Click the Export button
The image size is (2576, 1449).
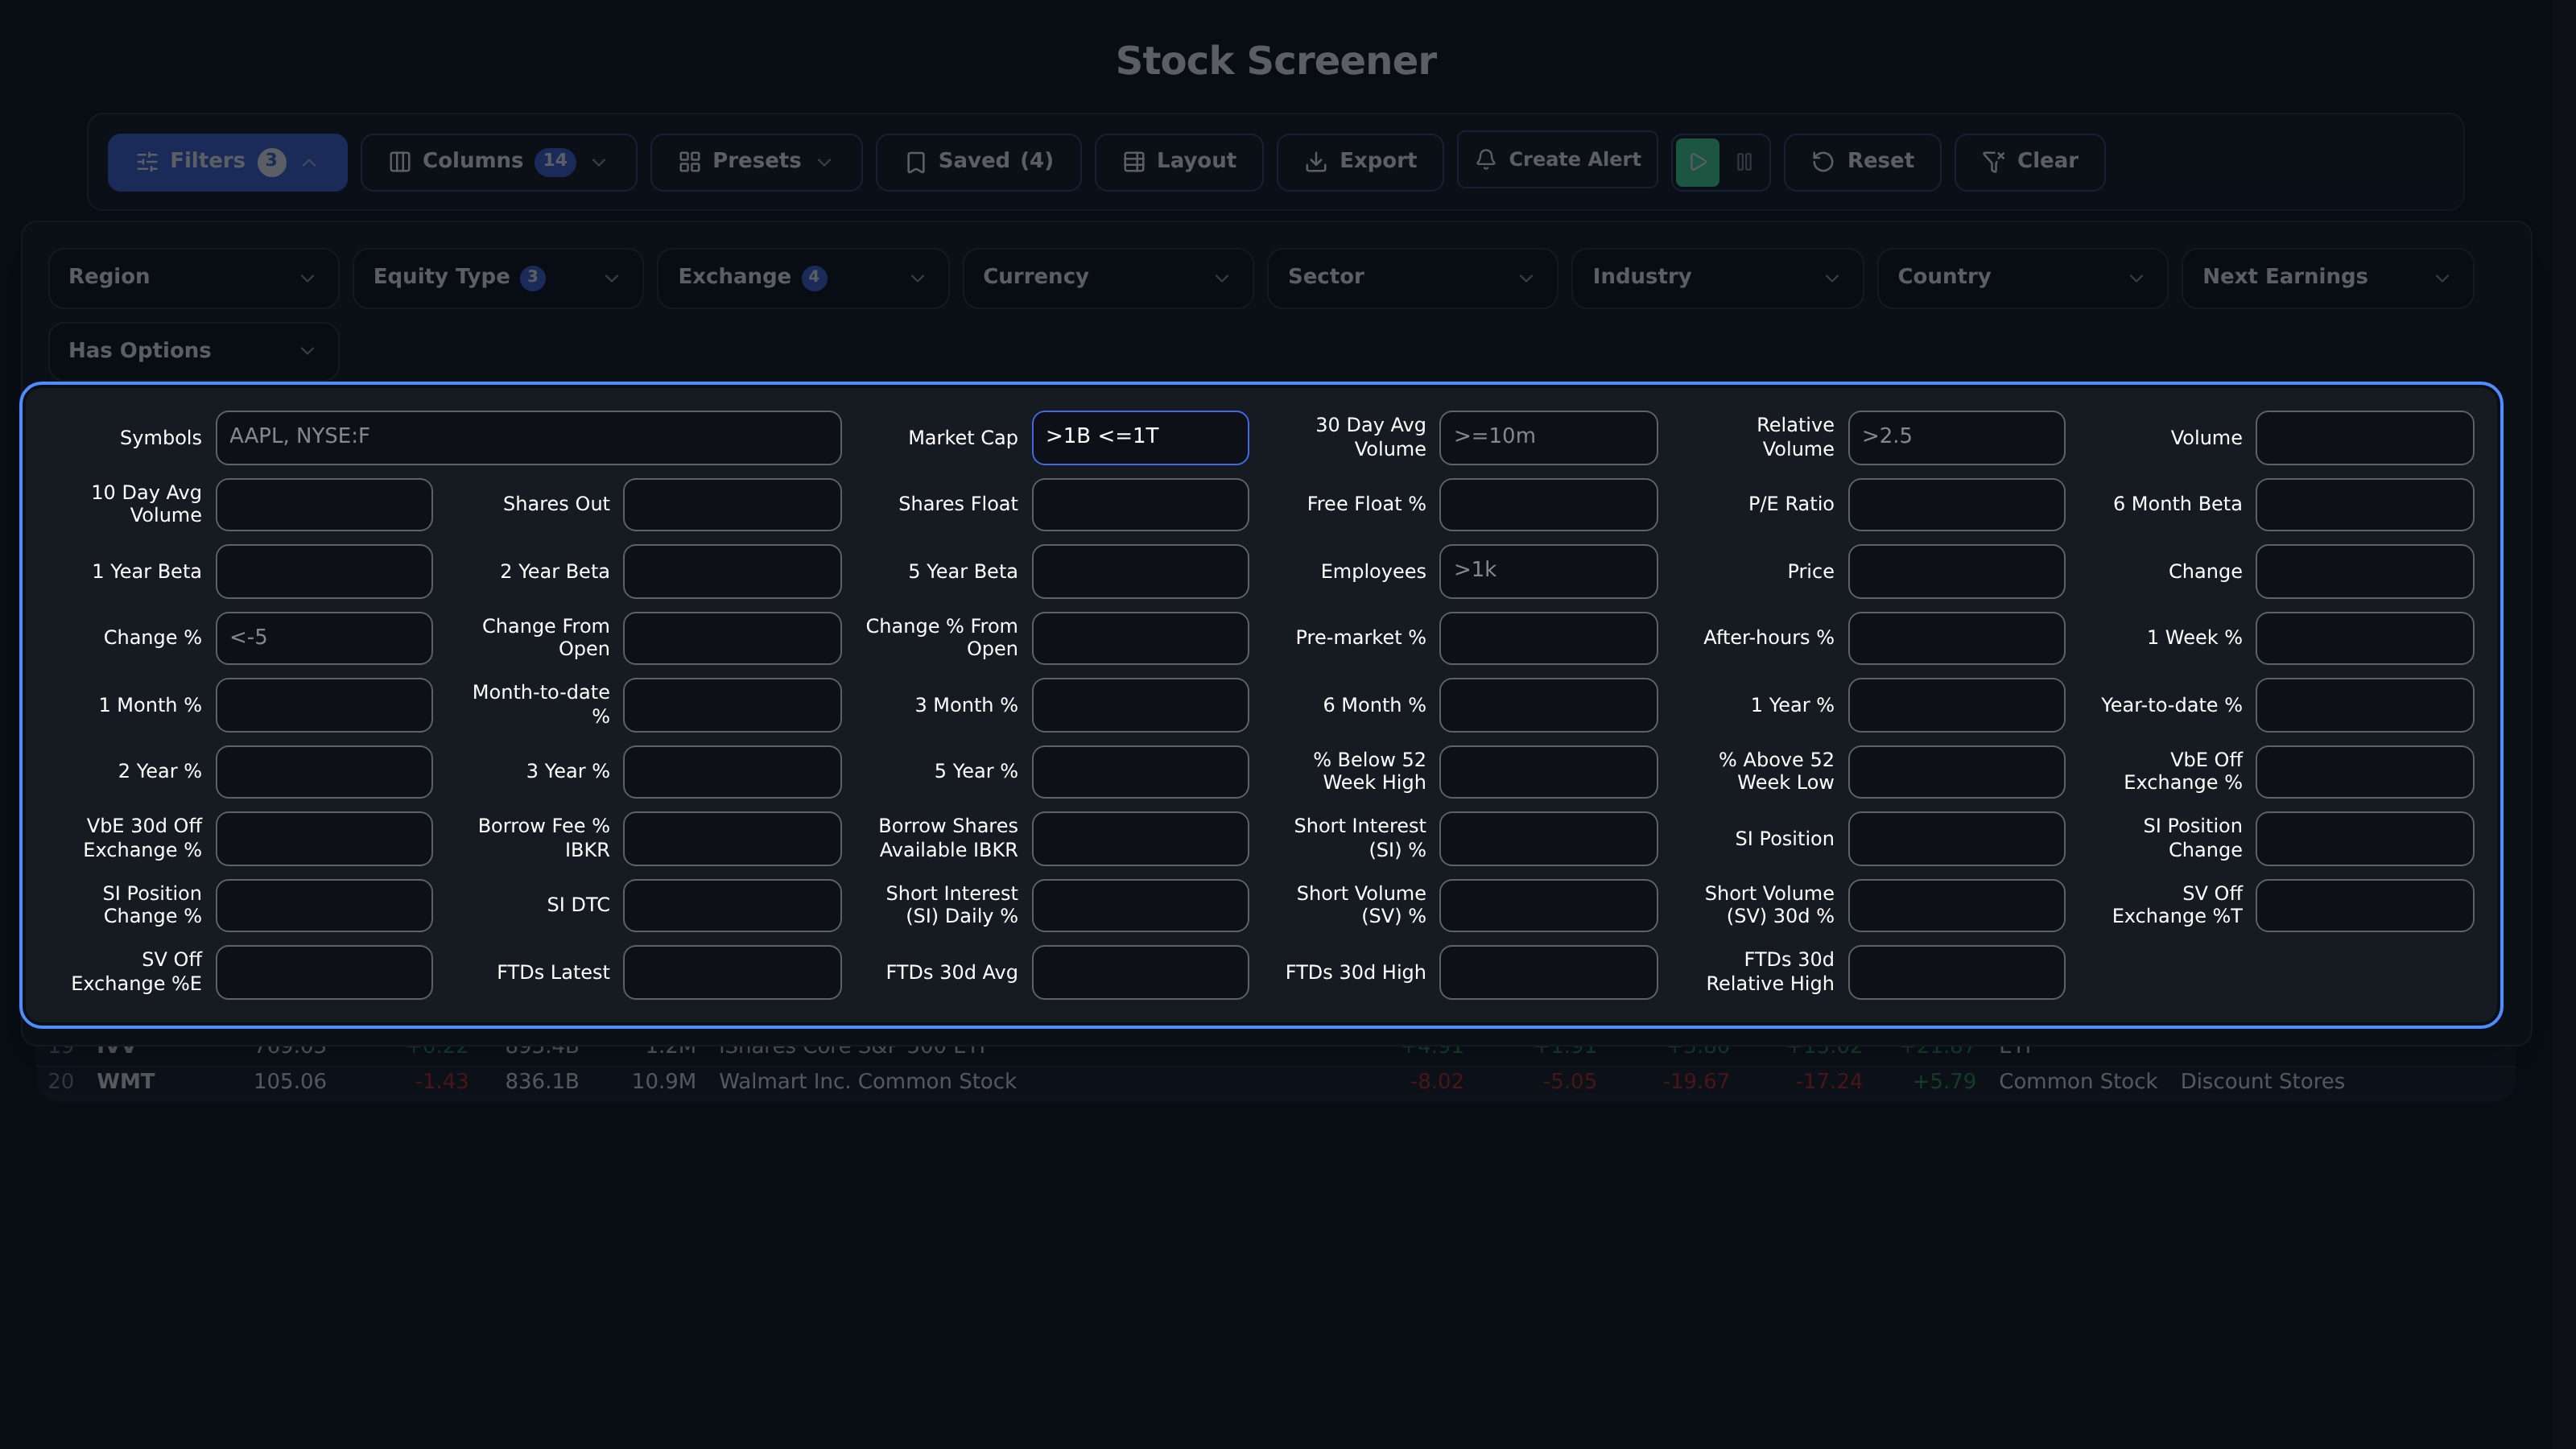click(x=1360, y=162)
